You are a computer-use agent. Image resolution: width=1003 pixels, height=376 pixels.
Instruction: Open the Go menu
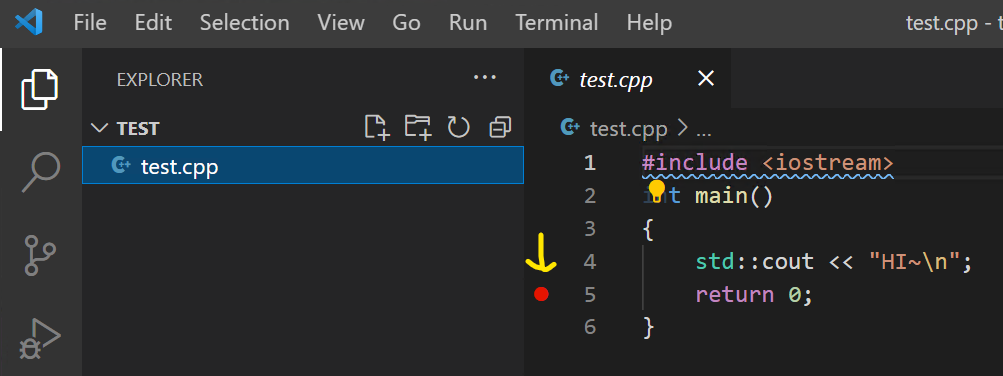click(406, 24)
